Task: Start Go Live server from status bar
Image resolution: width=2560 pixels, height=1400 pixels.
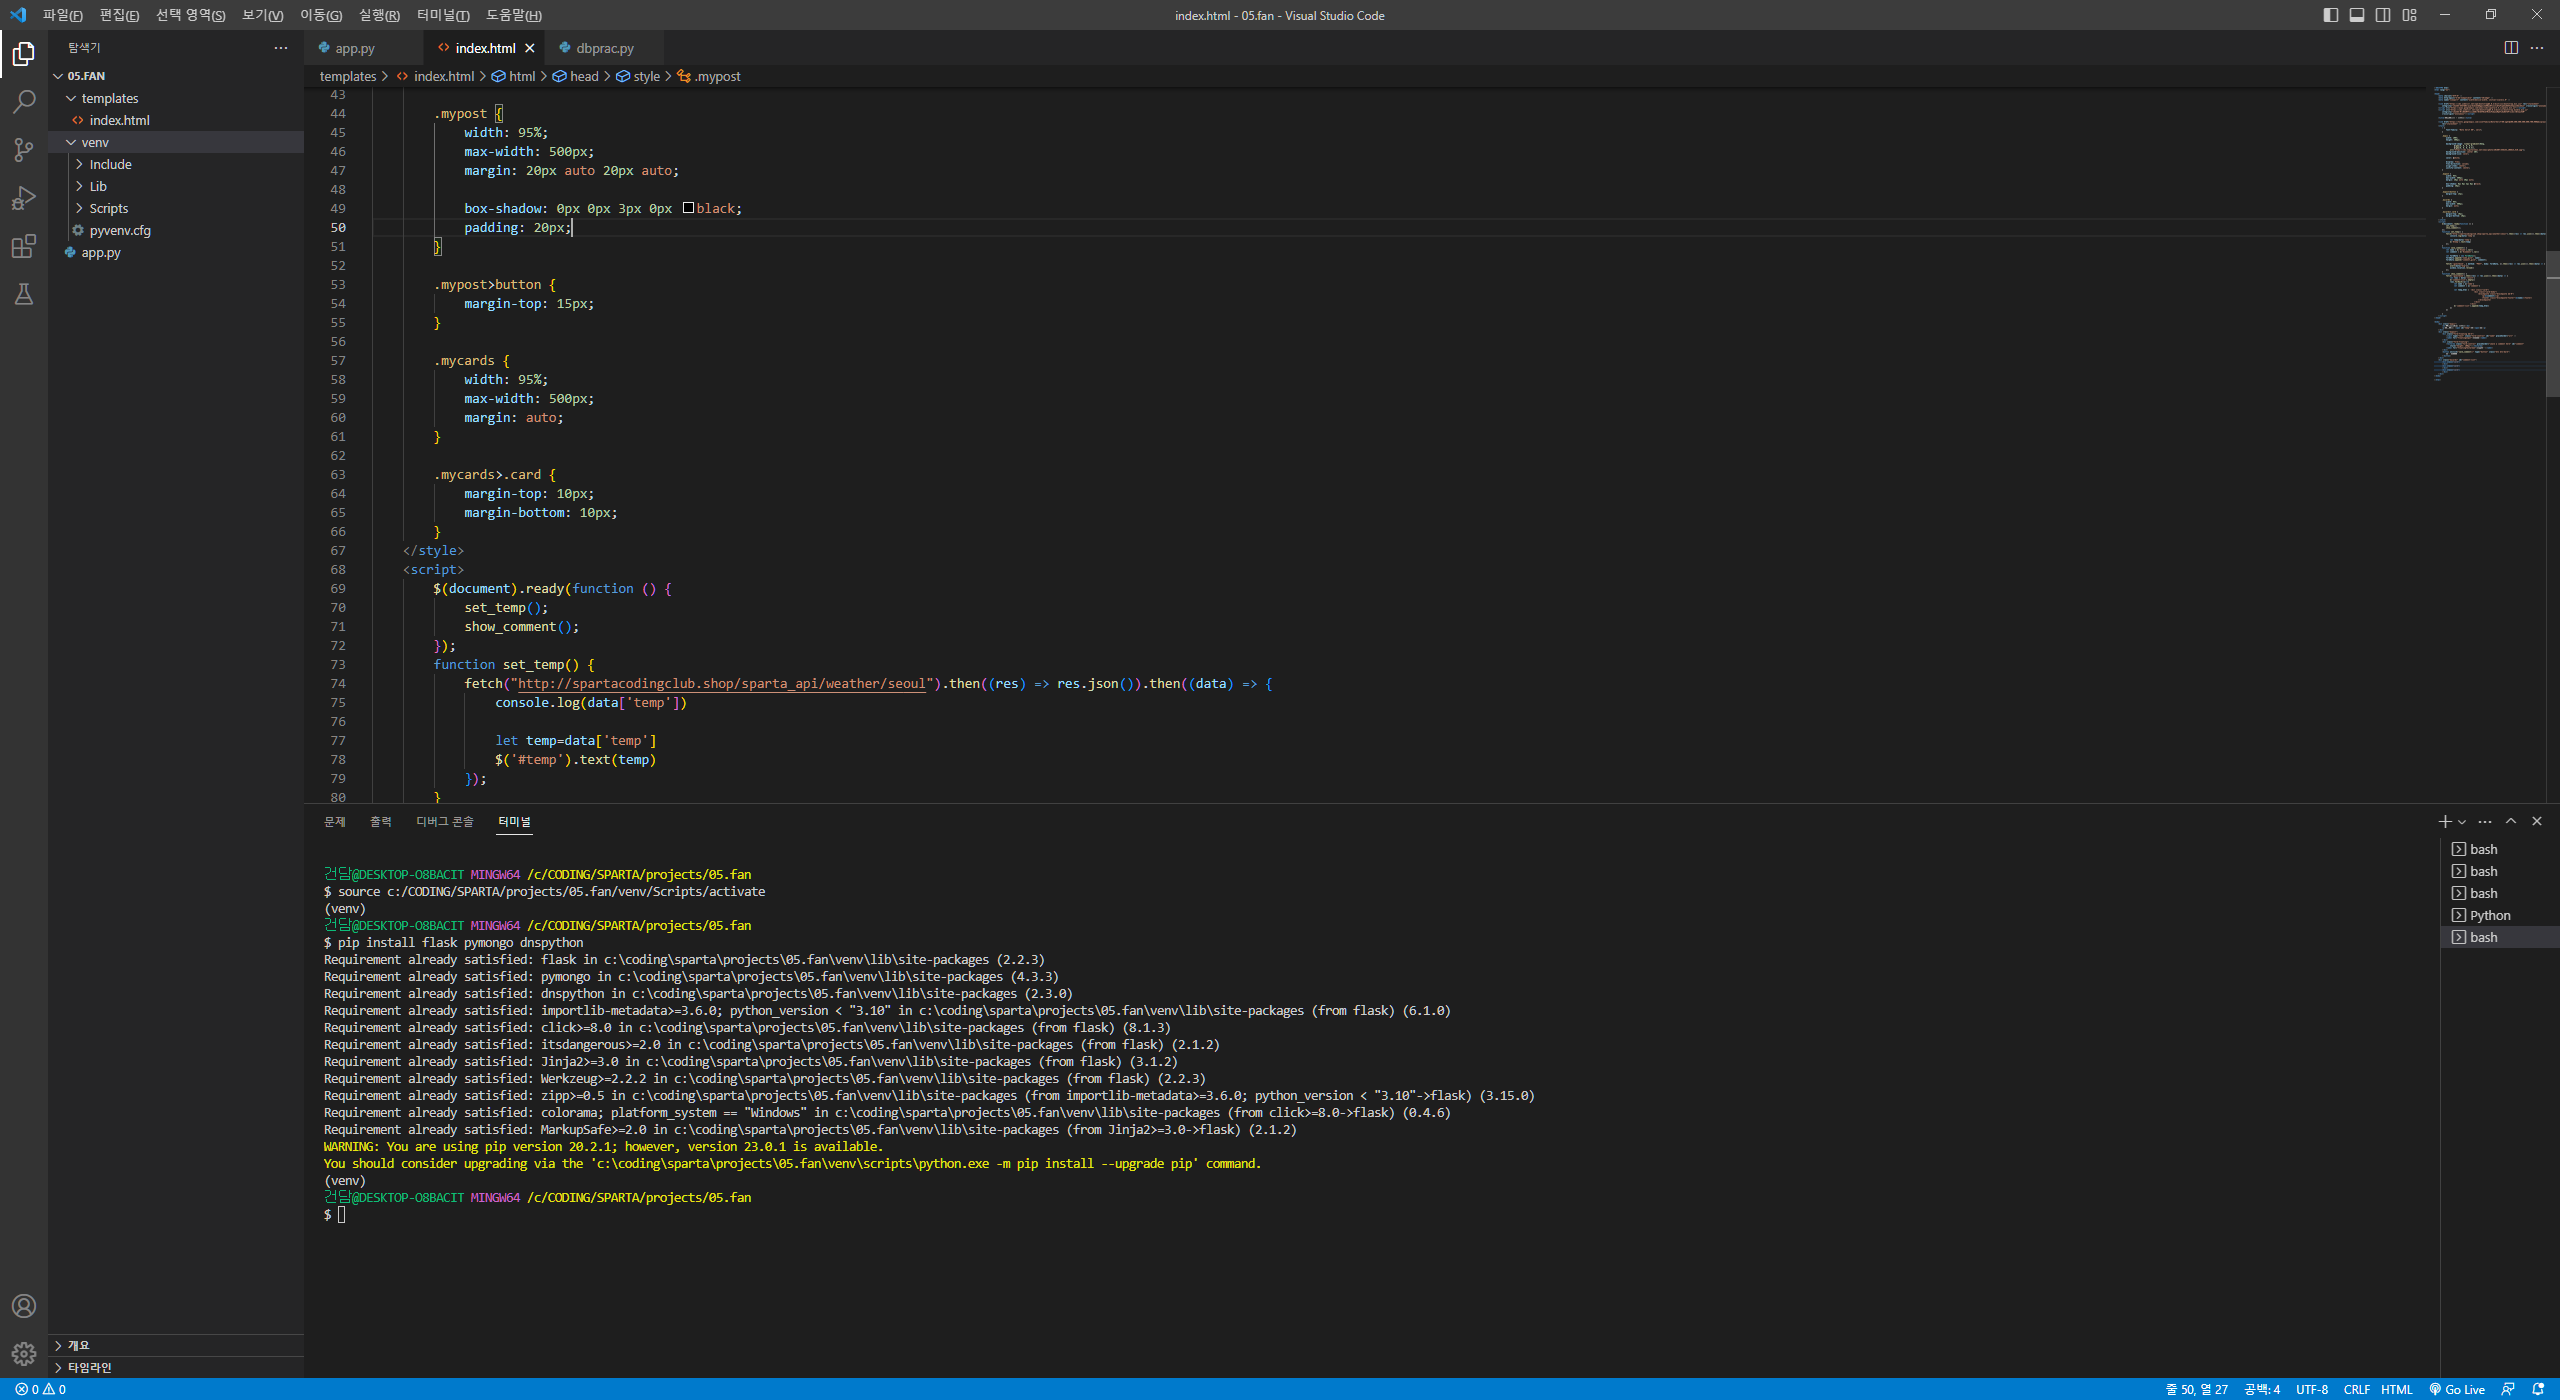Action: pyautogui.click(x=2457, y=1389)
